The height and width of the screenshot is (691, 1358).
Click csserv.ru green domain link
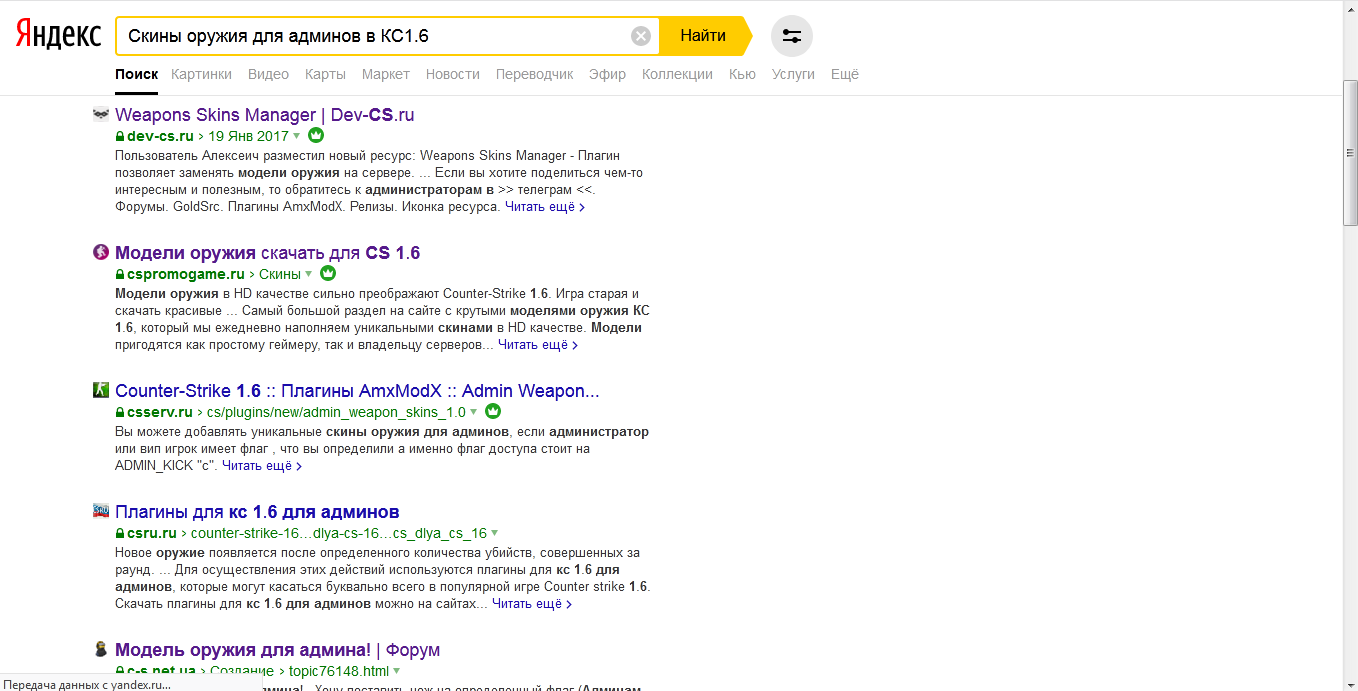[160, 412]
